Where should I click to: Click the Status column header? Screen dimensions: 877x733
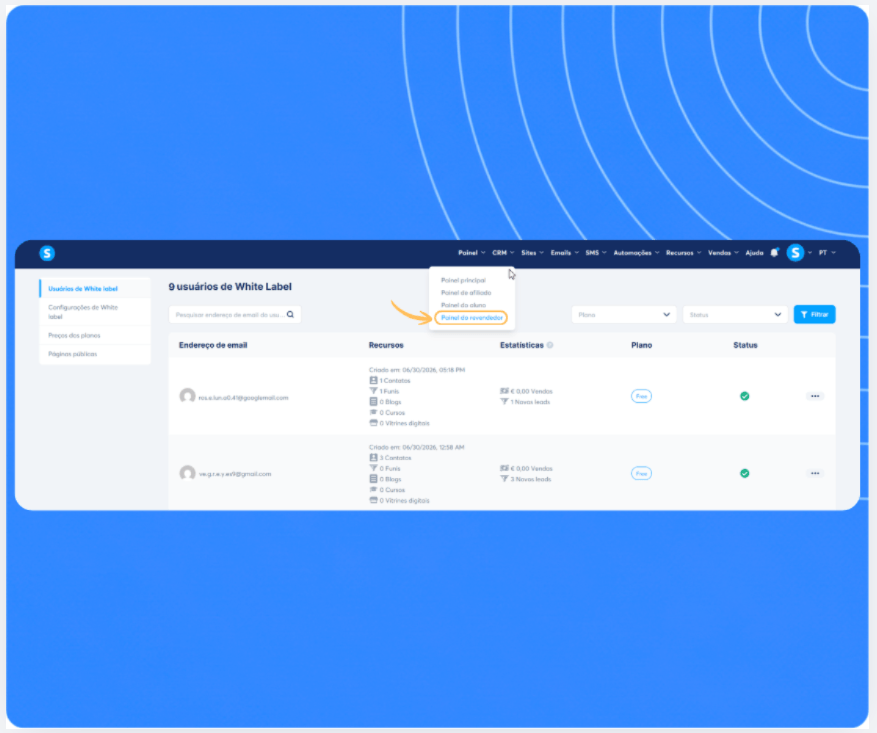click(745, 345)
